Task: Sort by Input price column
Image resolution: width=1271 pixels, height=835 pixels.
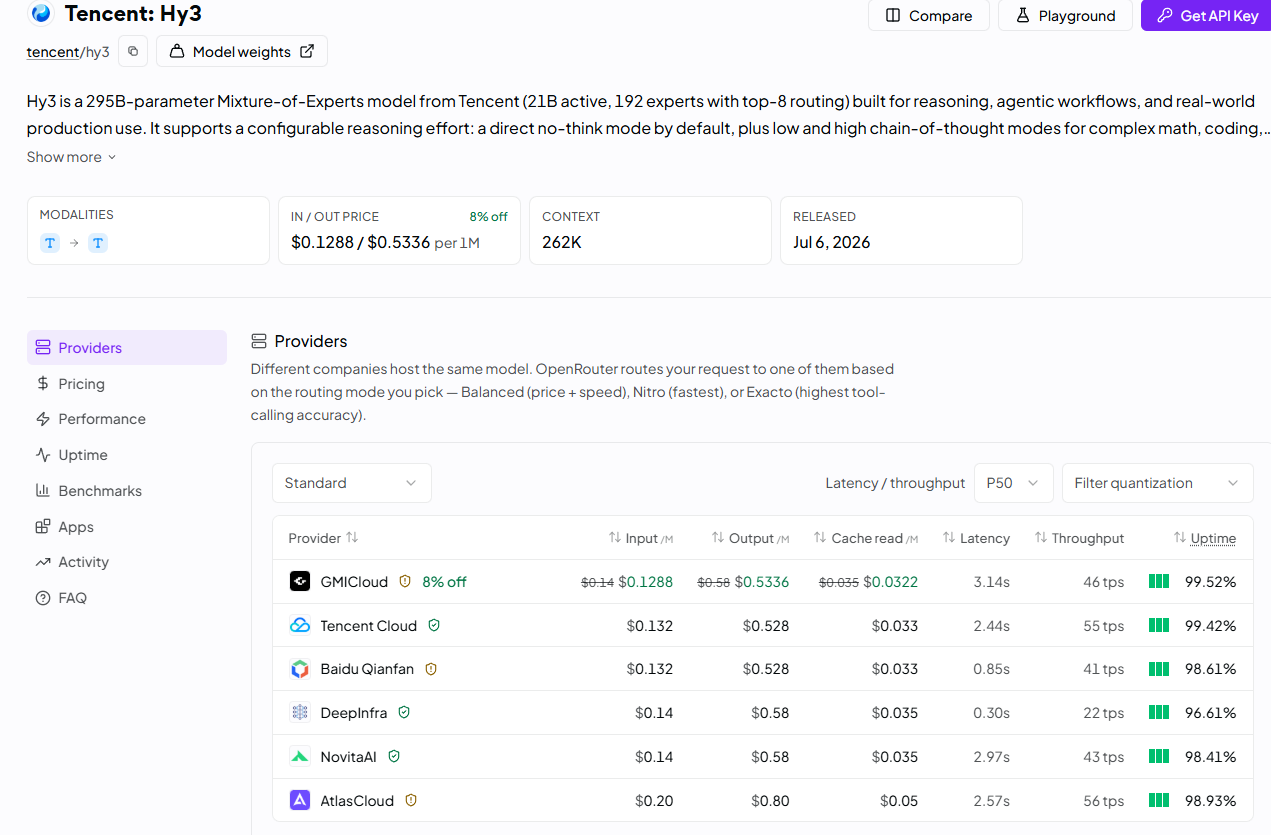Action: 641,538
